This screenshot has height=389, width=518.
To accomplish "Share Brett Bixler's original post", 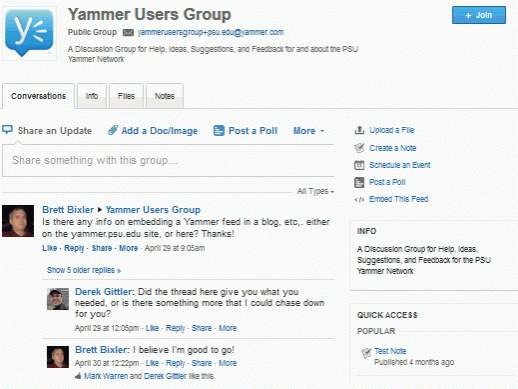I will coord(102,248).
